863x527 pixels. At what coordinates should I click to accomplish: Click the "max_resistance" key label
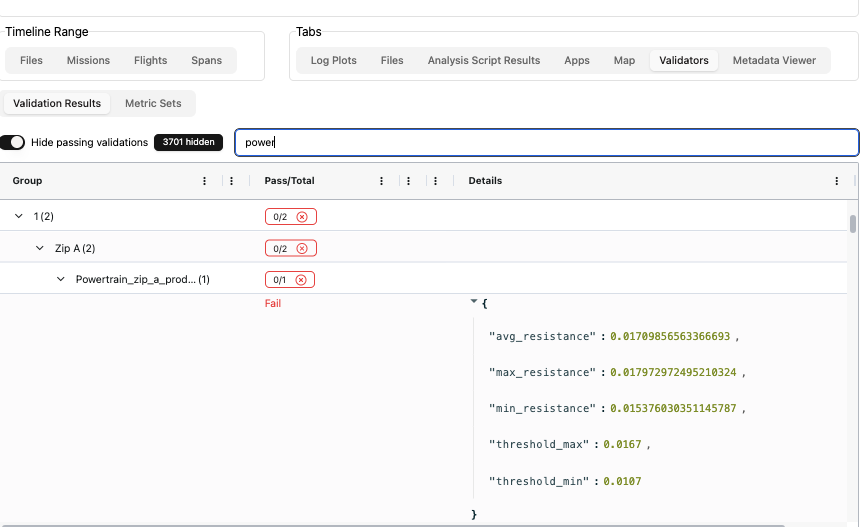[x=542, y=372]
